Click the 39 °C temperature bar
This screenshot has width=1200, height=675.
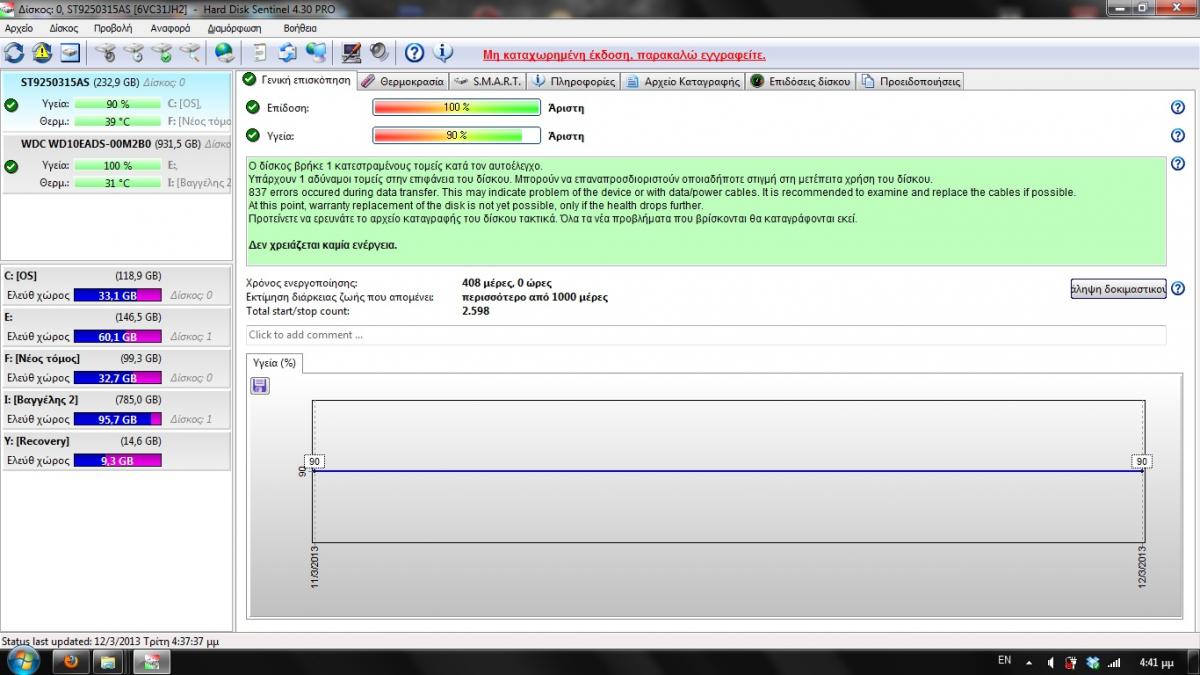click(117, 122)
